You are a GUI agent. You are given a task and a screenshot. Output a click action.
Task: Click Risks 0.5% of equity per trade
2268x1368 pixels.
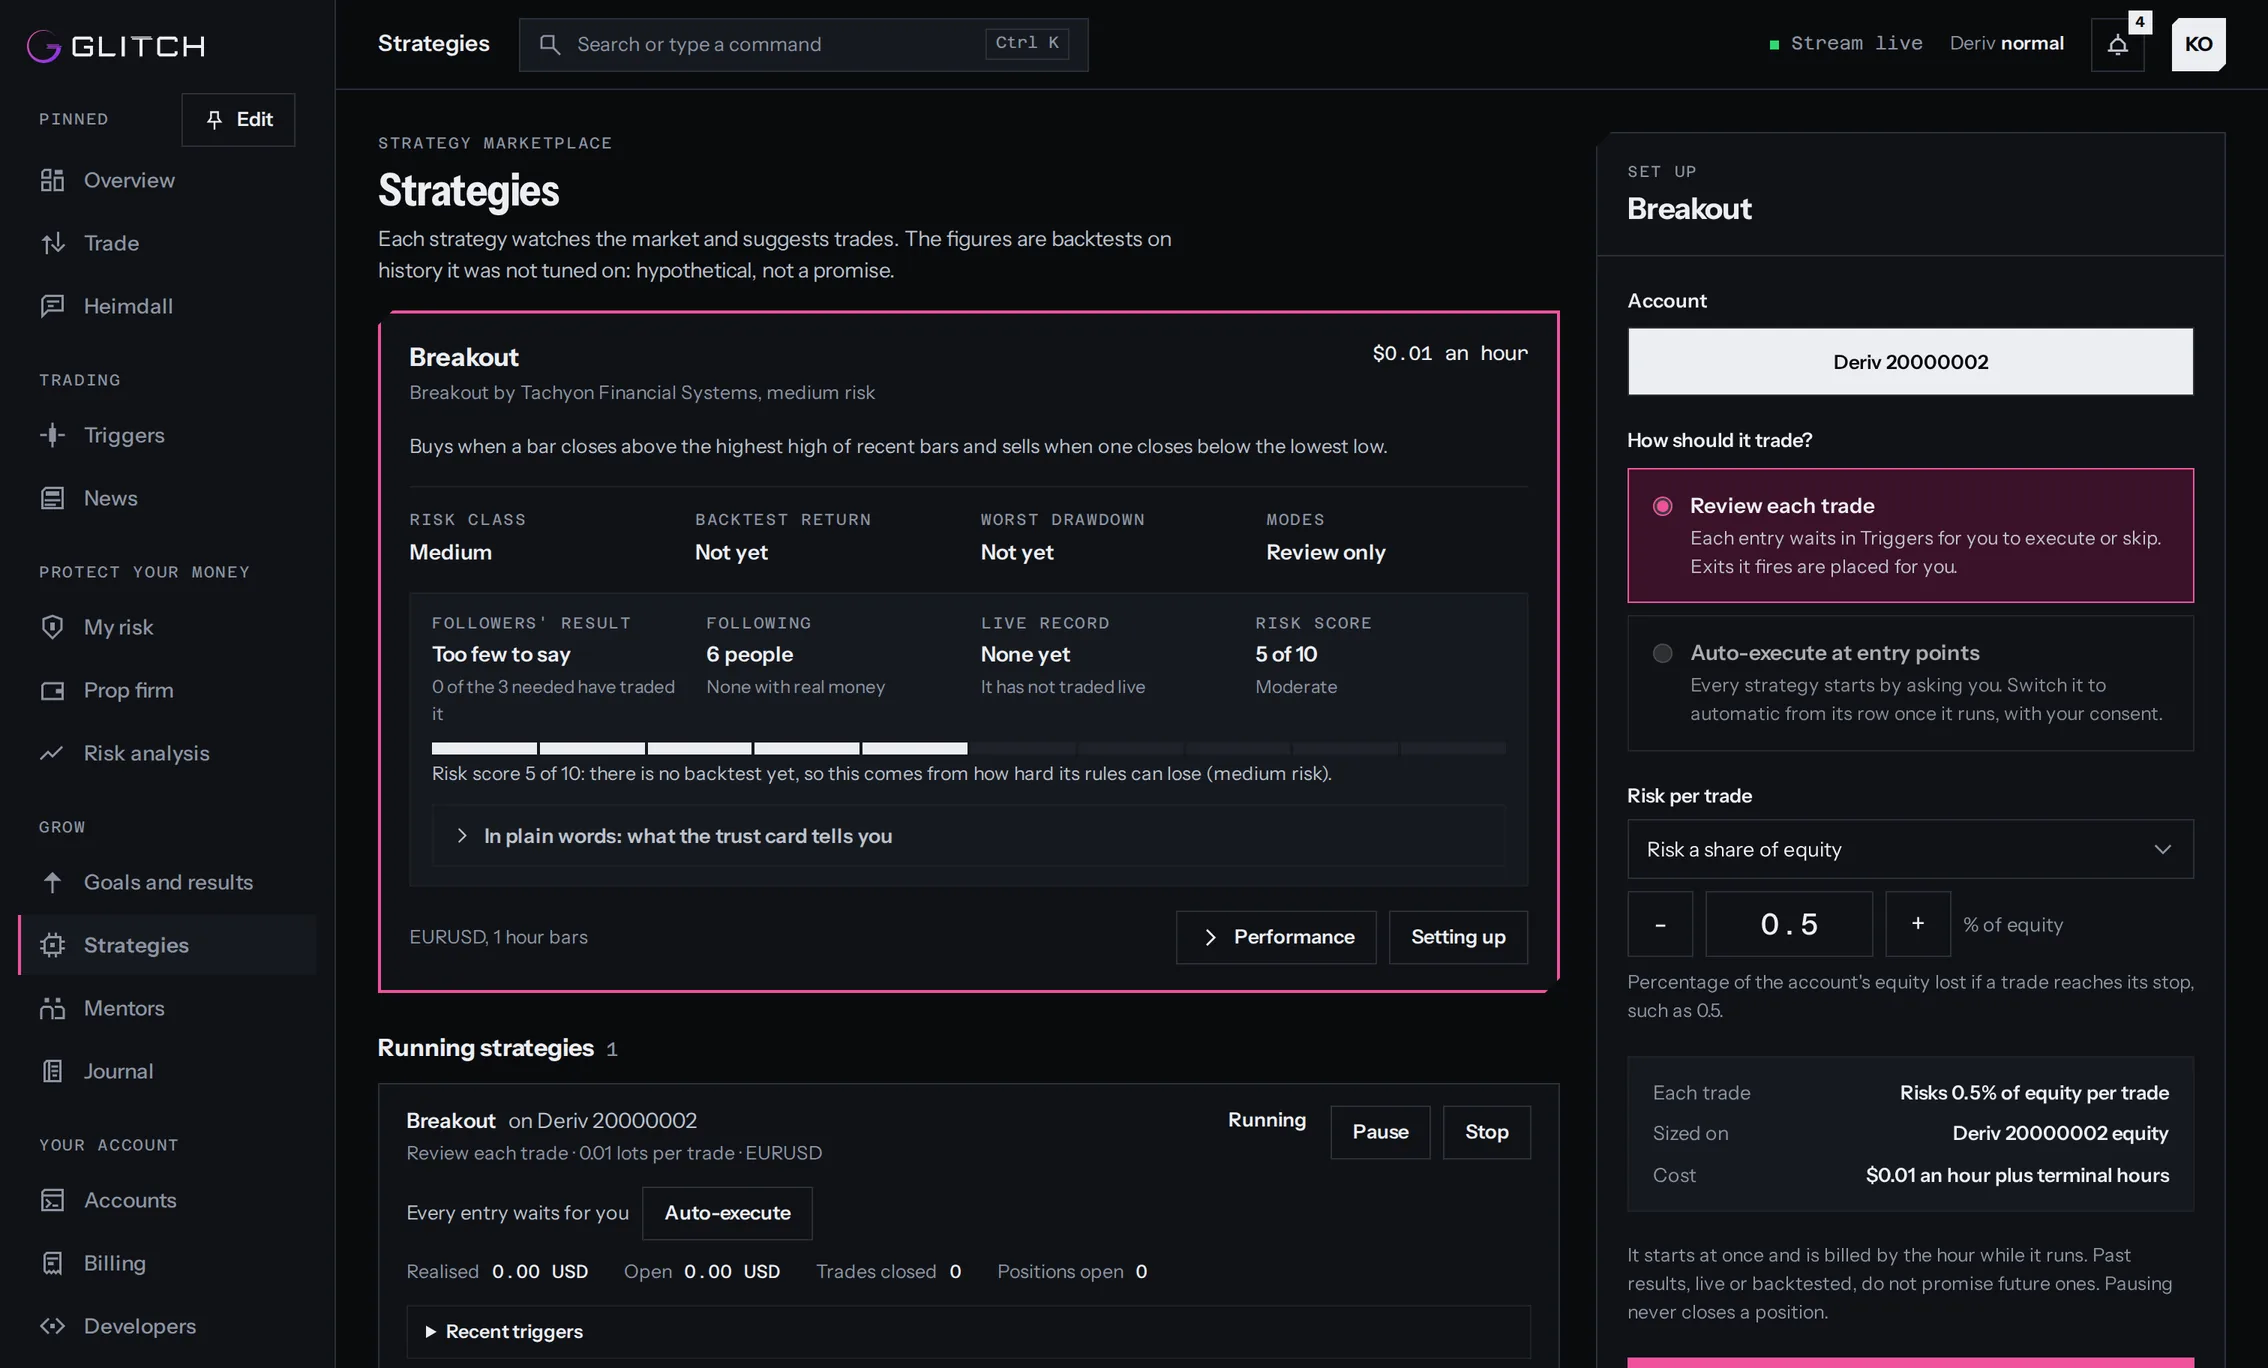(x=2034, y=1093)
